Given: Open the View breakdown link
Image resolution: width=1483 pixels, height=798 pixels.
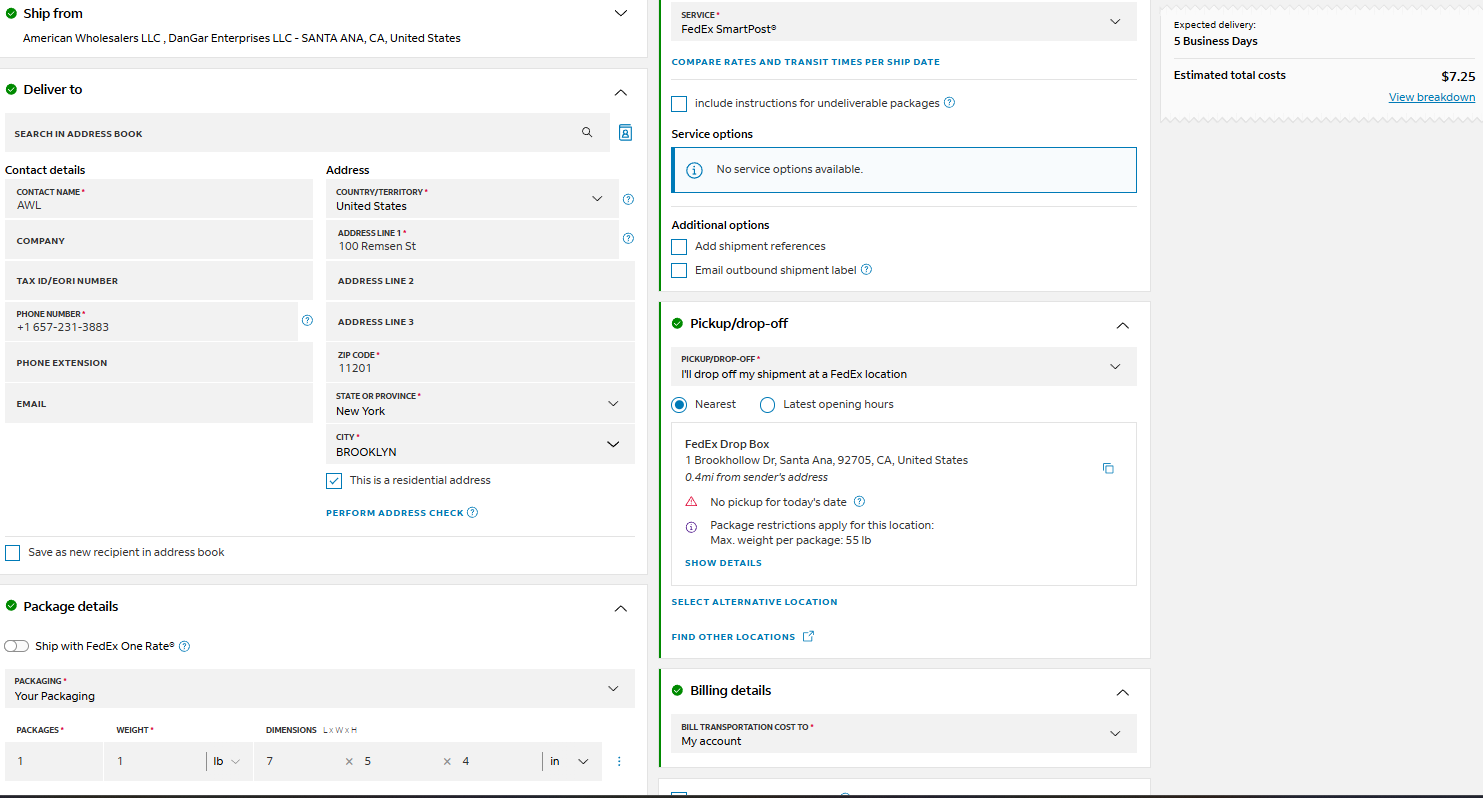Looking at the screenshot, I should click(x=1431, y=97).
